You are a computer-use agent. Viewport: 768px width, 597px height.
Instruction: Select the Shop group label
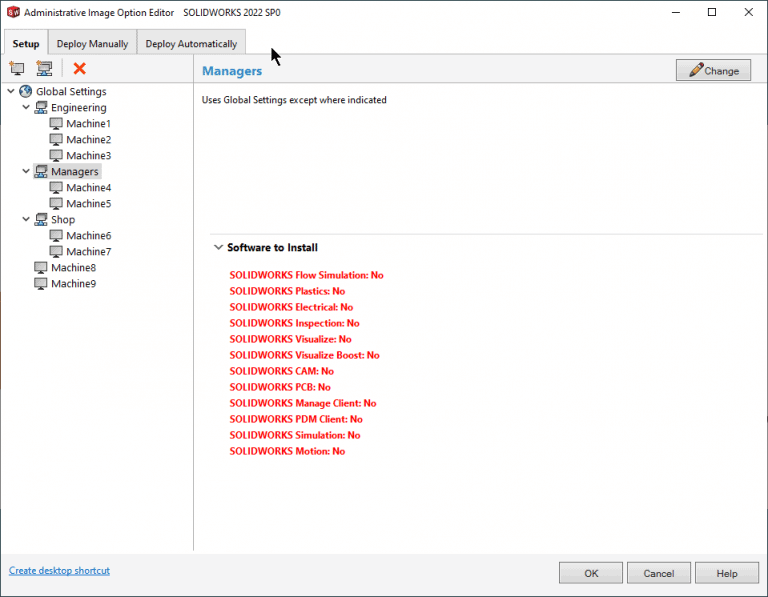click(63, 219)
